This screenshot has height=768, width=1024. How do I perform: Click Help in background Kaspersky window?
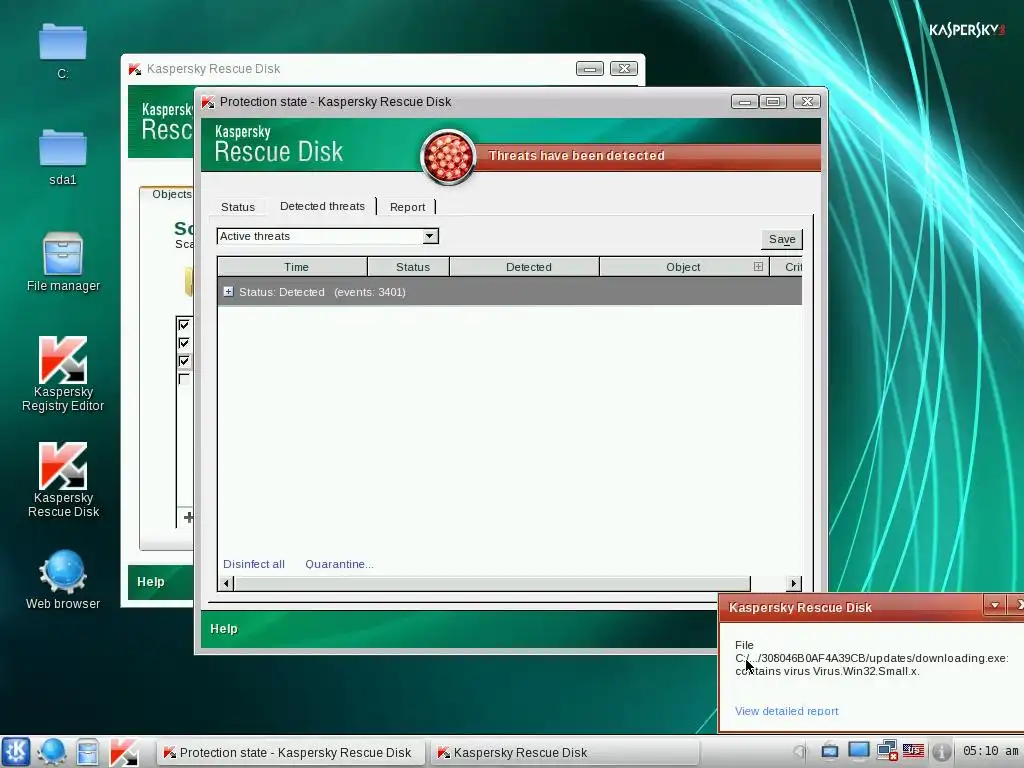[x=150, y=582]
